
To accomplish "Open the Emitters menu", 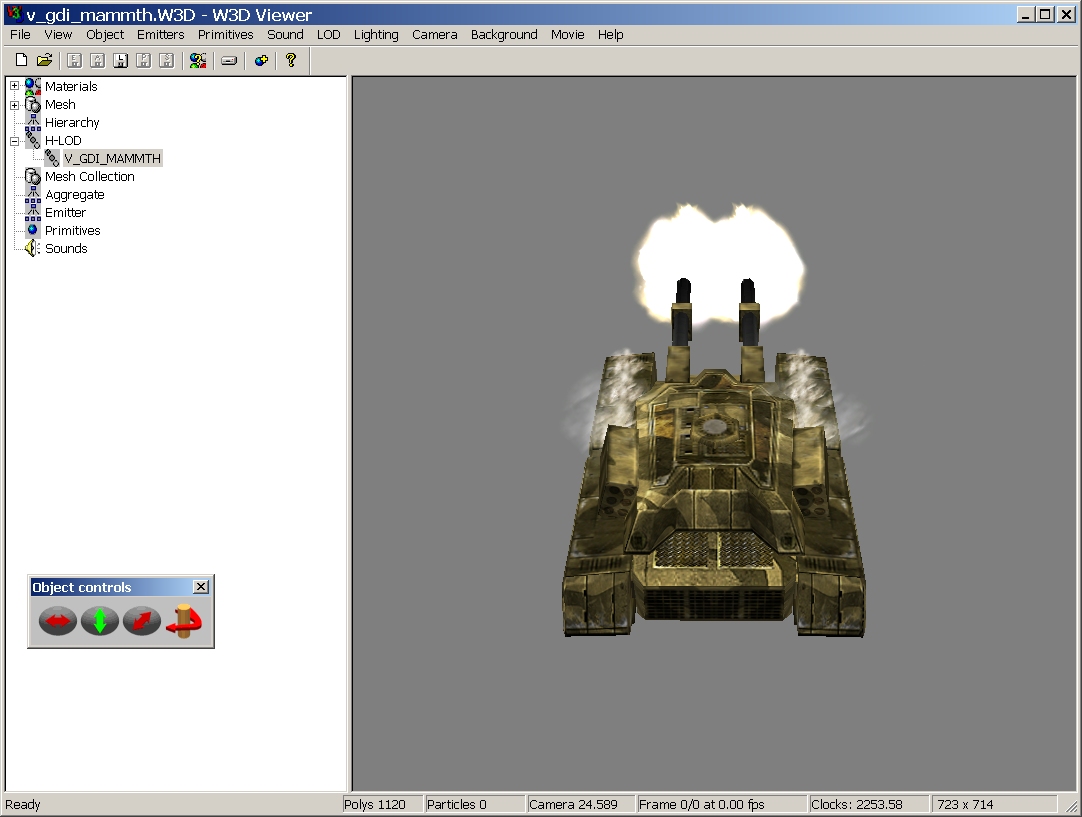I will [x=160, y=35].
